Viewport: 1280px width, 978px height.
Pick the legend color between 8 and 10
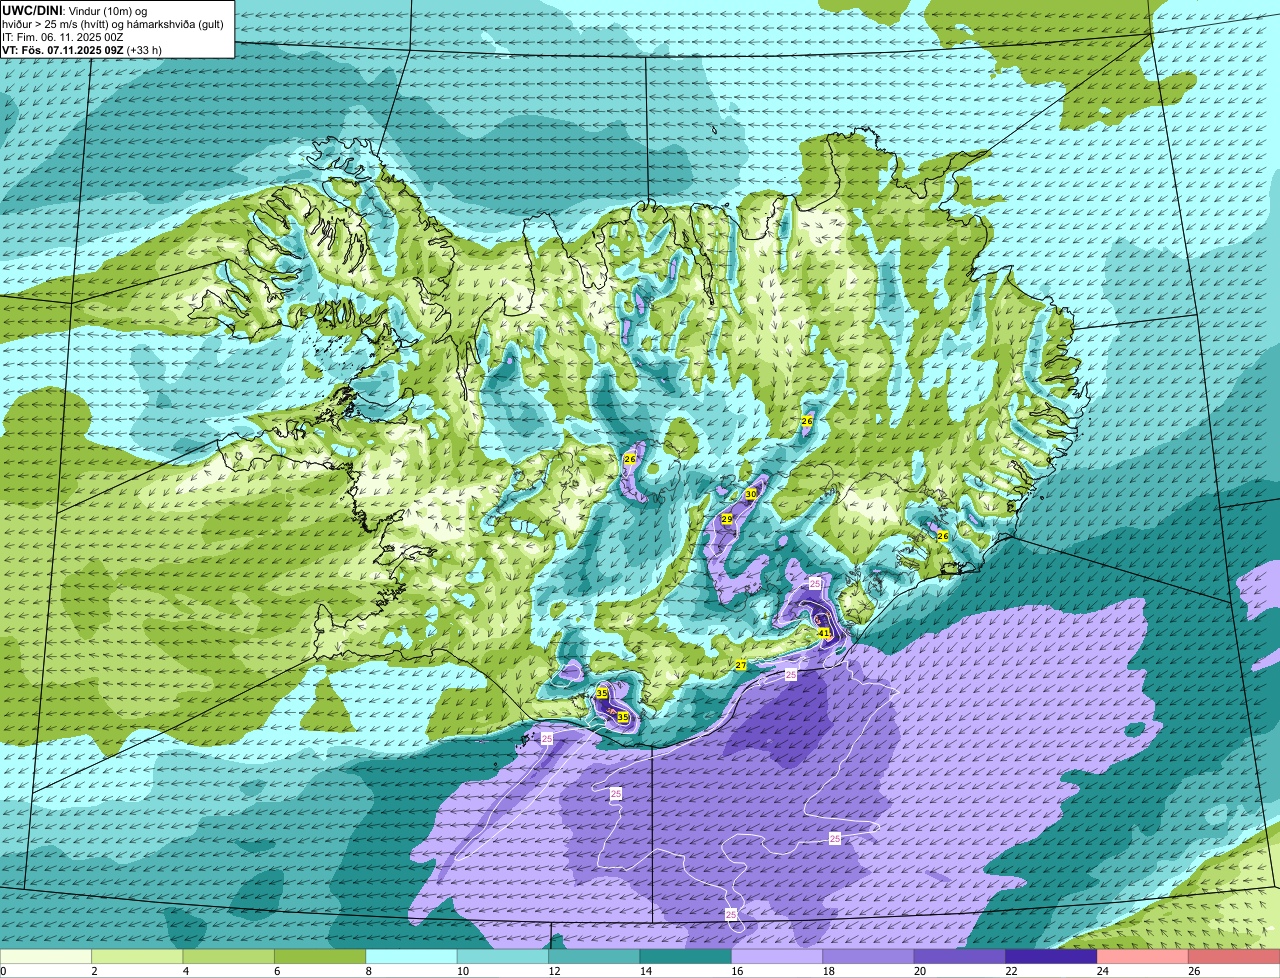coord(412,956)
